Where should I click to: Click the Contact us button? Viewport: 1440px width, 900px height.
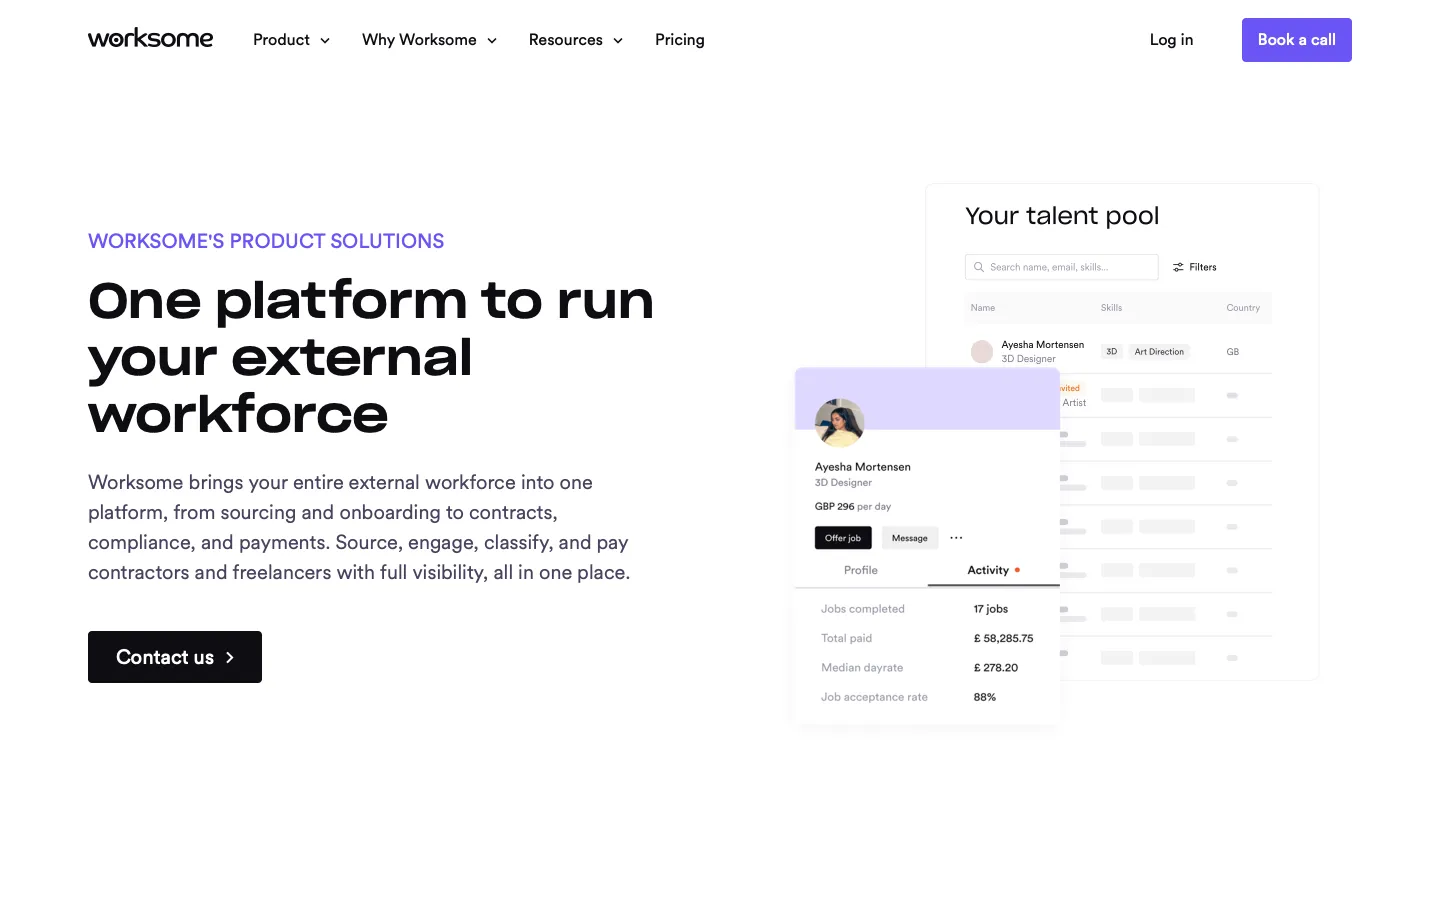175,657
